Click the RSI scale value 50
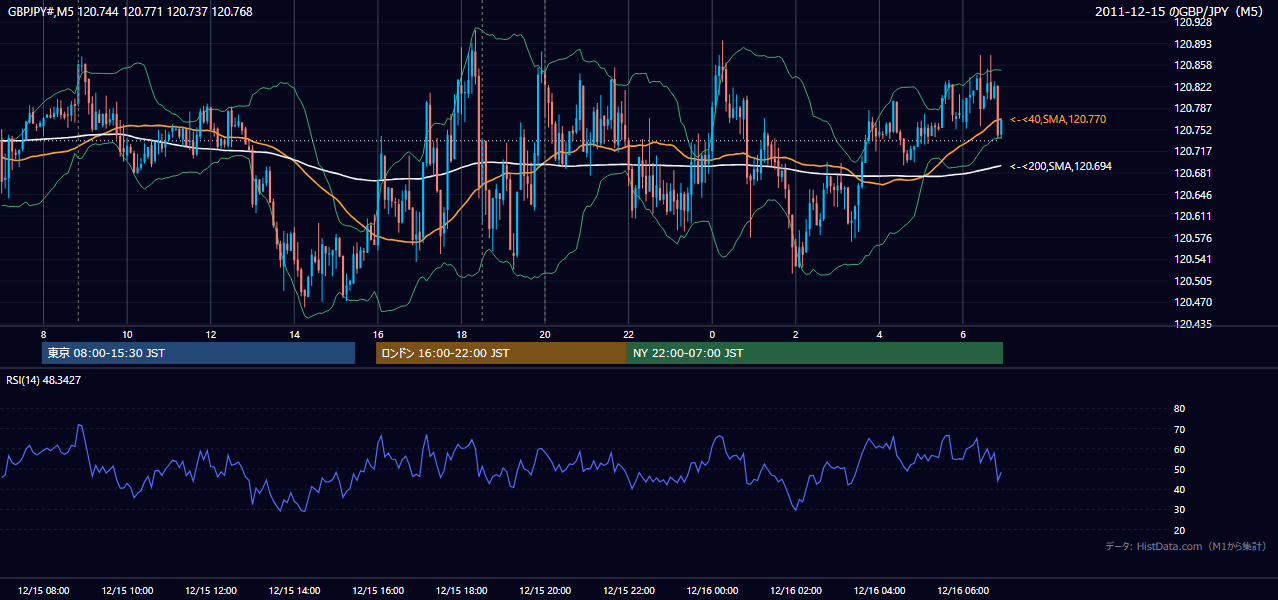Image resolution: width=1278 pixels, height=600 pixels. [x=1179, y=469]
